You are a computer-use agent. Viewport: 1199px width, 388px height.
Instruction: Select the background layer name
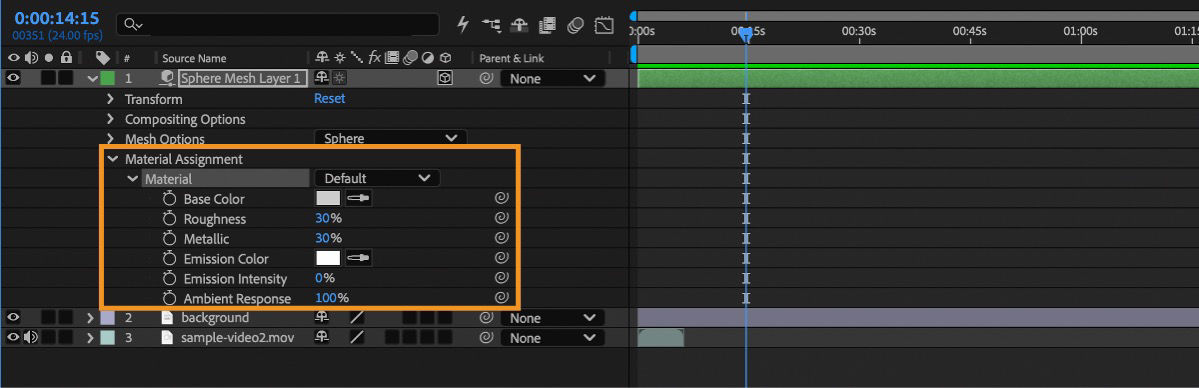point(215,318)
